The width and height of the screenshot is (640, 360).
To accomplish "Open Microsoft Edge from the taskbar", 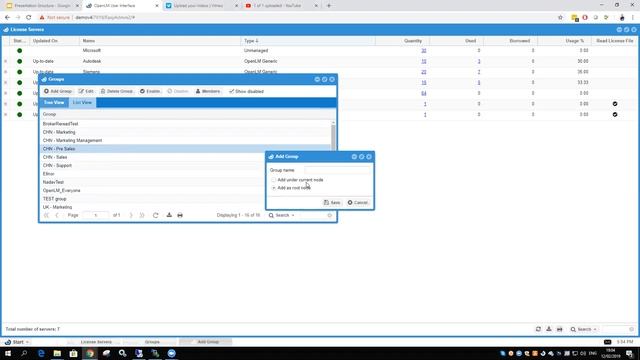I will tap(41, 353).
